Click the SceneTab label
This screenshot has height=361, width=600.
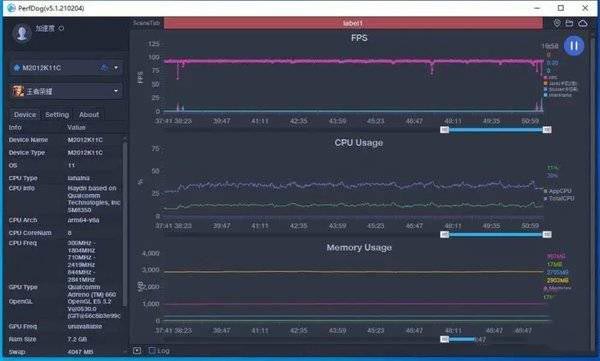pyautogui.click(x=146, y=23)
